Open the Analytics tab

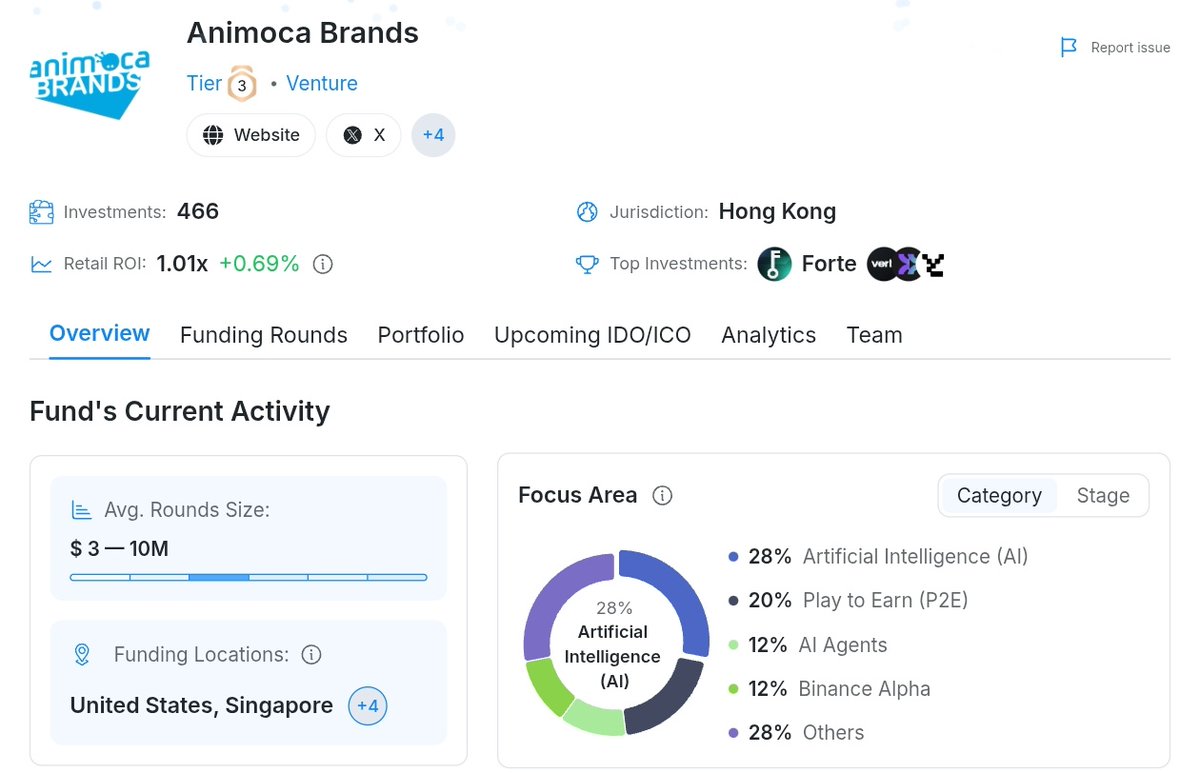coord(769,335)
